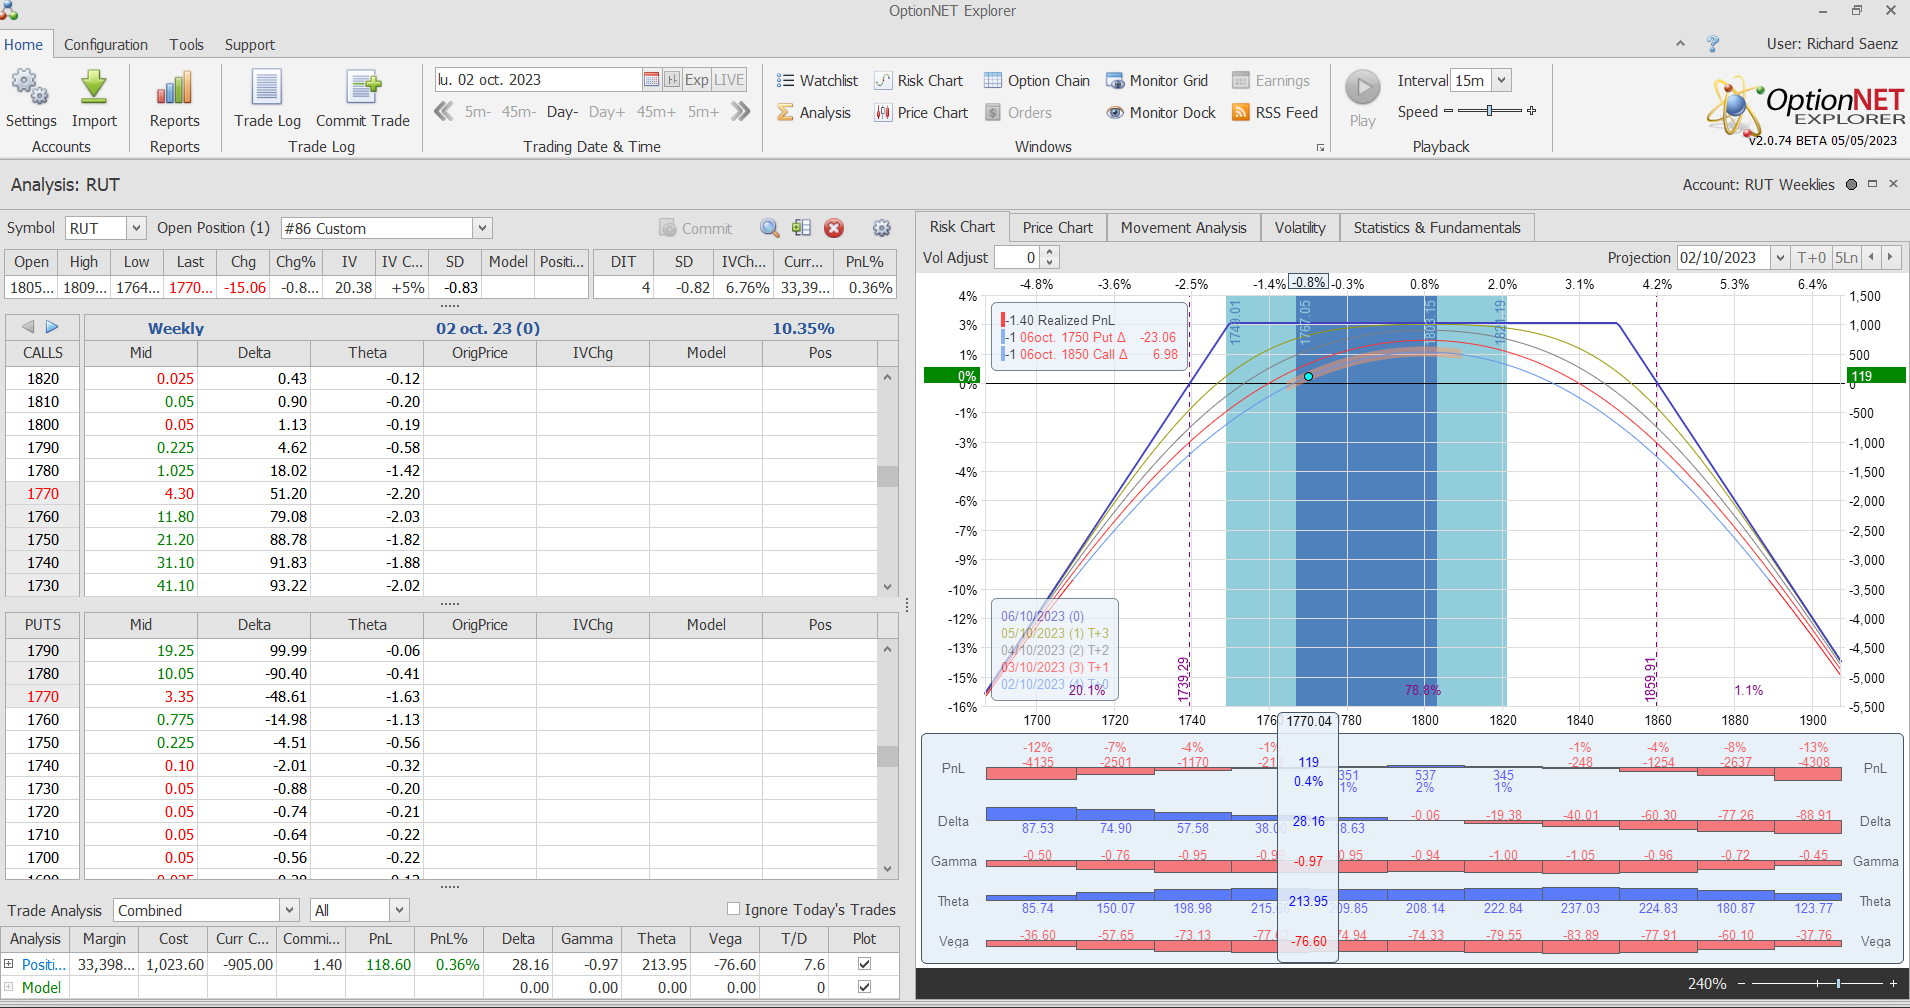Open the Price Chart window from ribbon
The image size is (1910, 1008).
(x=921, y=113)
